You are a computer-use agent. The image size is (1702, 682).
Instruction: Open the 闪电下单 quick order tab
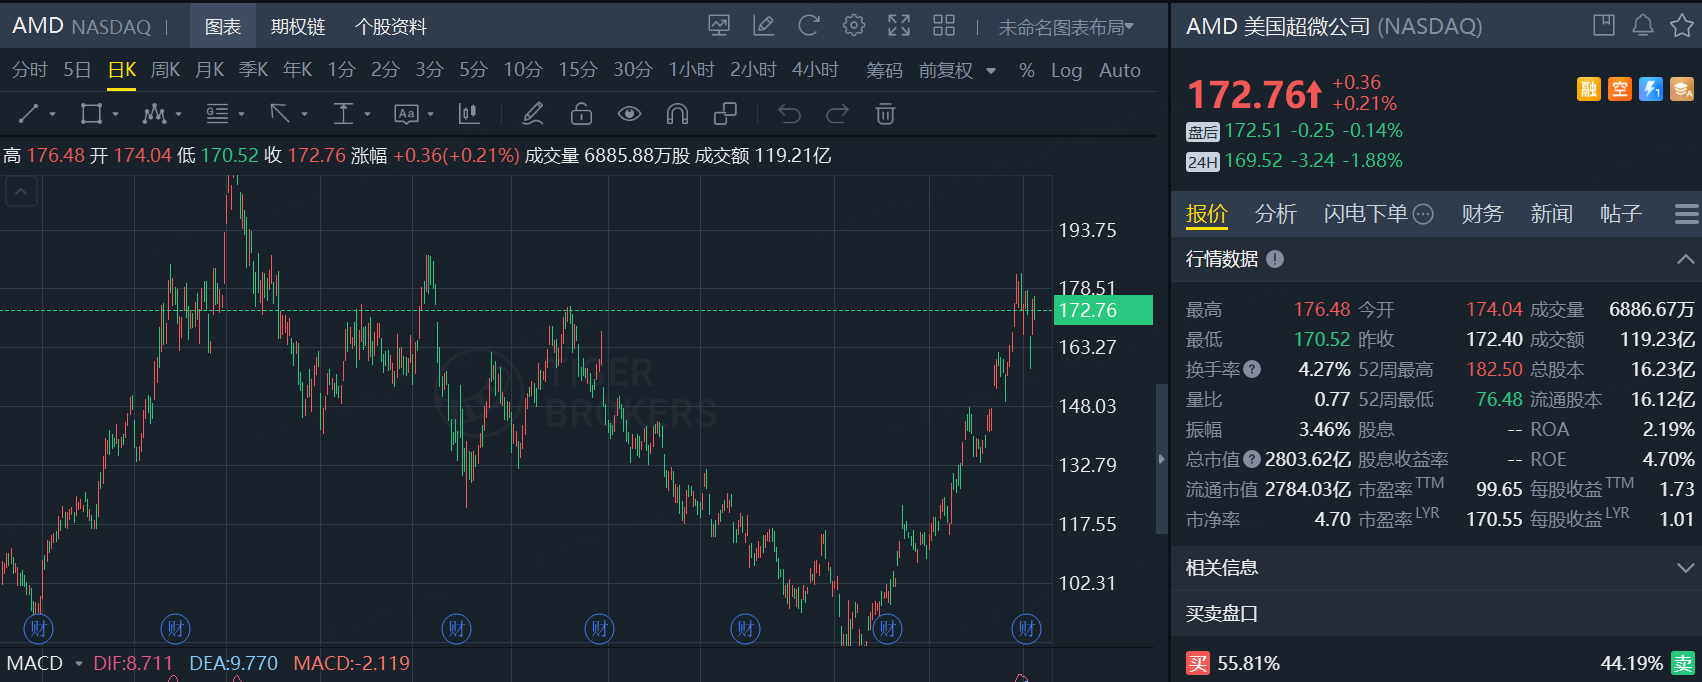click(1378, 213)
